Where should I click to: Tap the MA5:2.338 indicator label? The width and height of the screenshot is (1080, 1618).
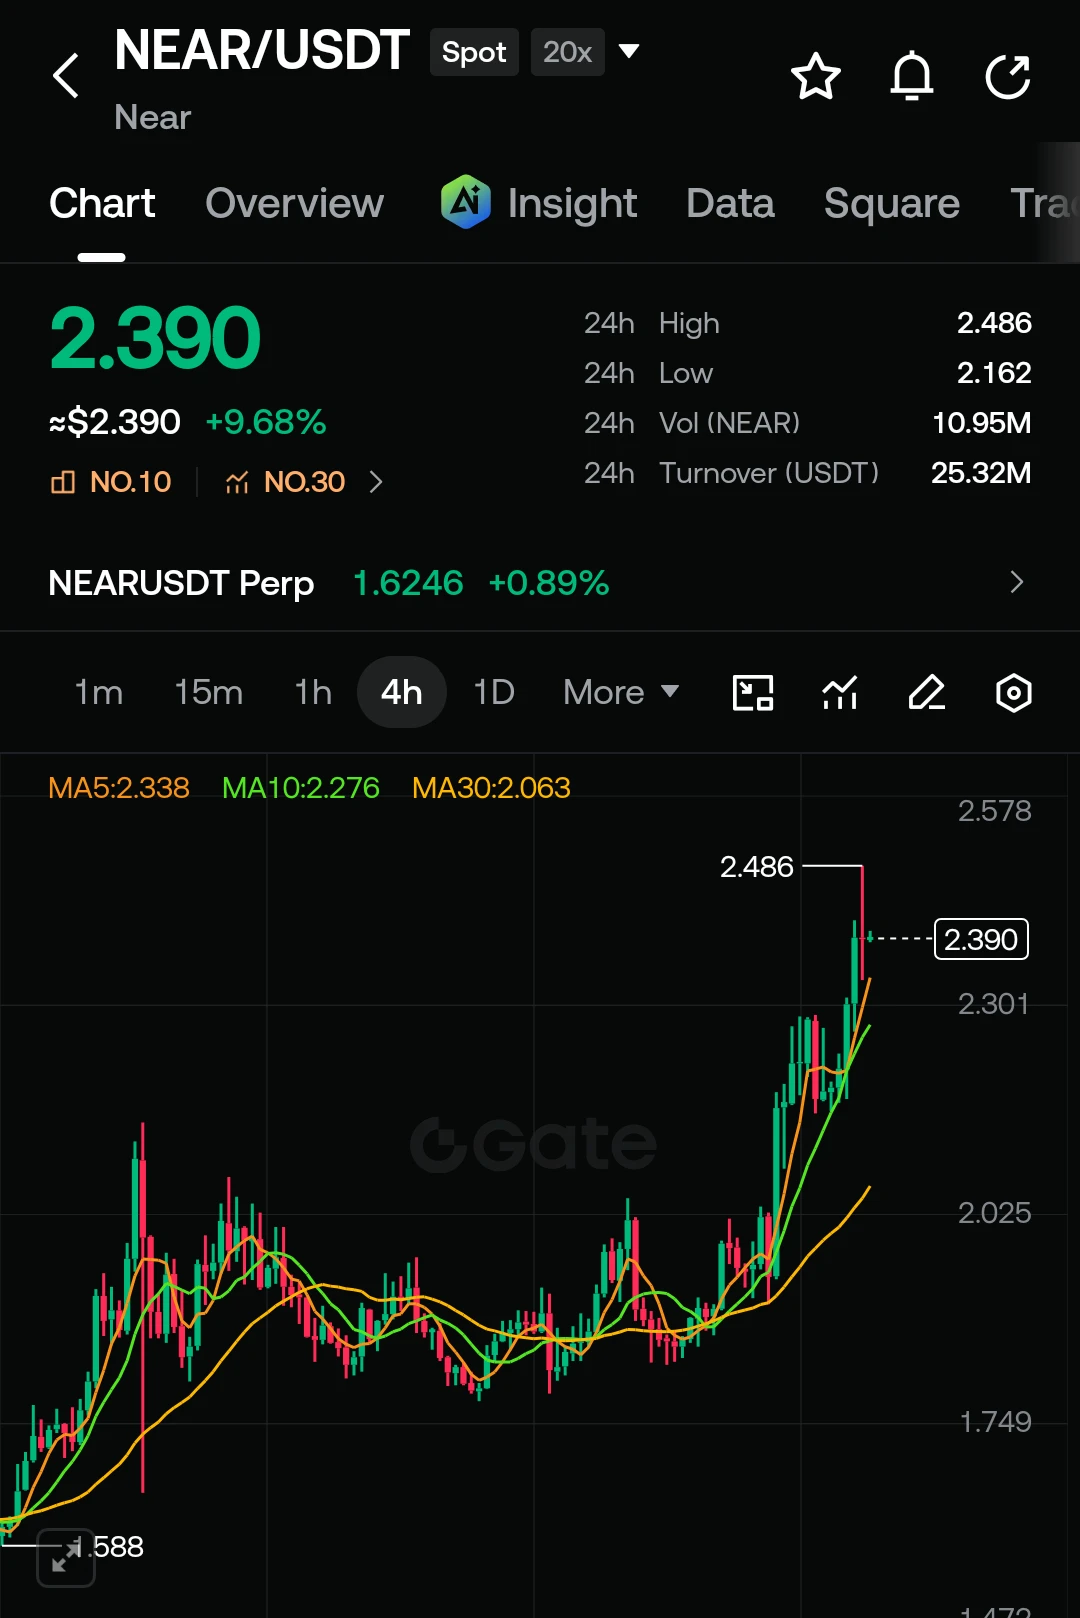click(119, 788)
